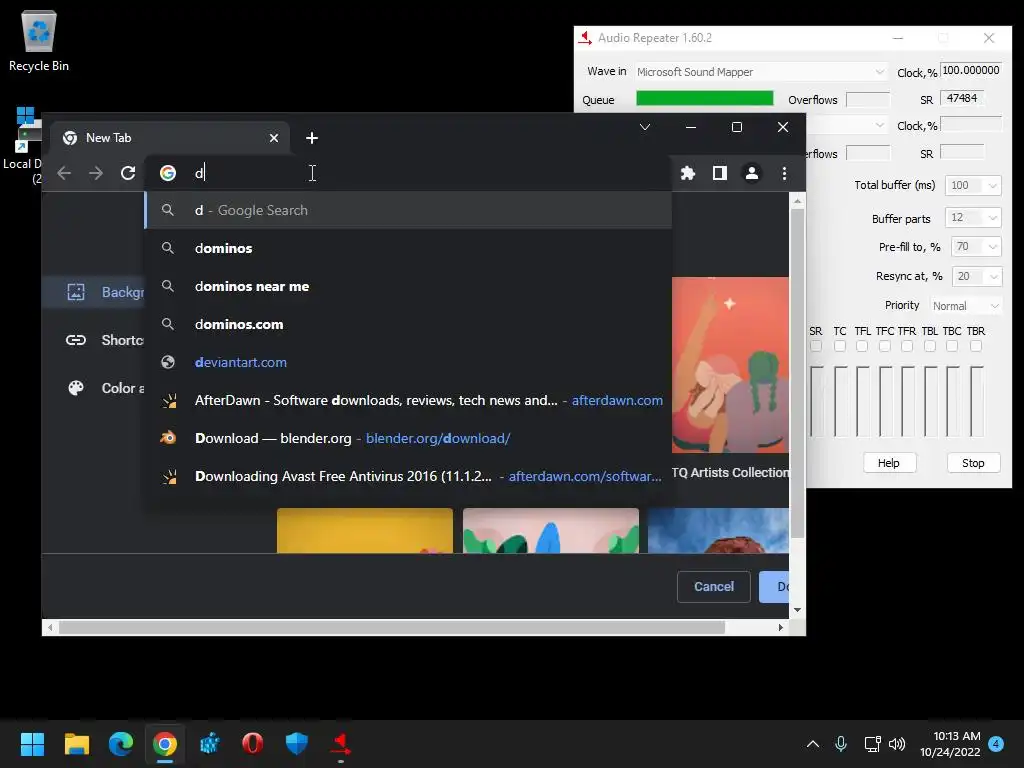Open Chrome tab search chevron
Image resolution: width=1024 pixels, height=768 pixels.
pos(645,127)
